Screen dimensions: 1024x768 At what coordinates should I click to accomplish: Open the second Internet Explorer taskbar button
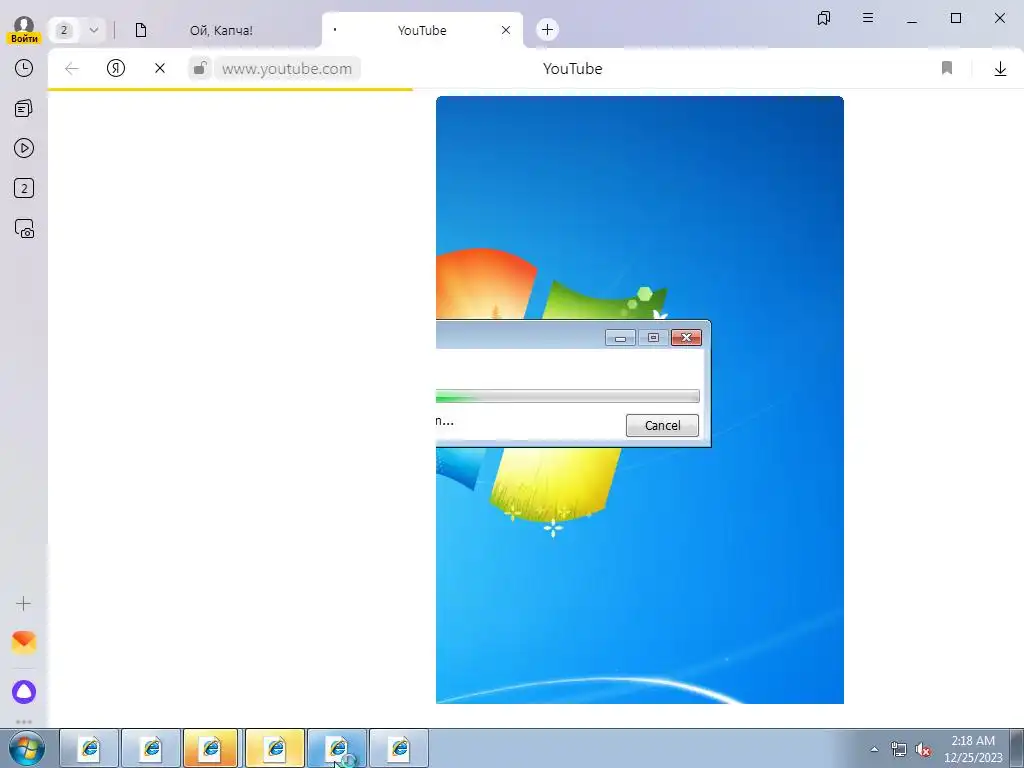[152, 748]
